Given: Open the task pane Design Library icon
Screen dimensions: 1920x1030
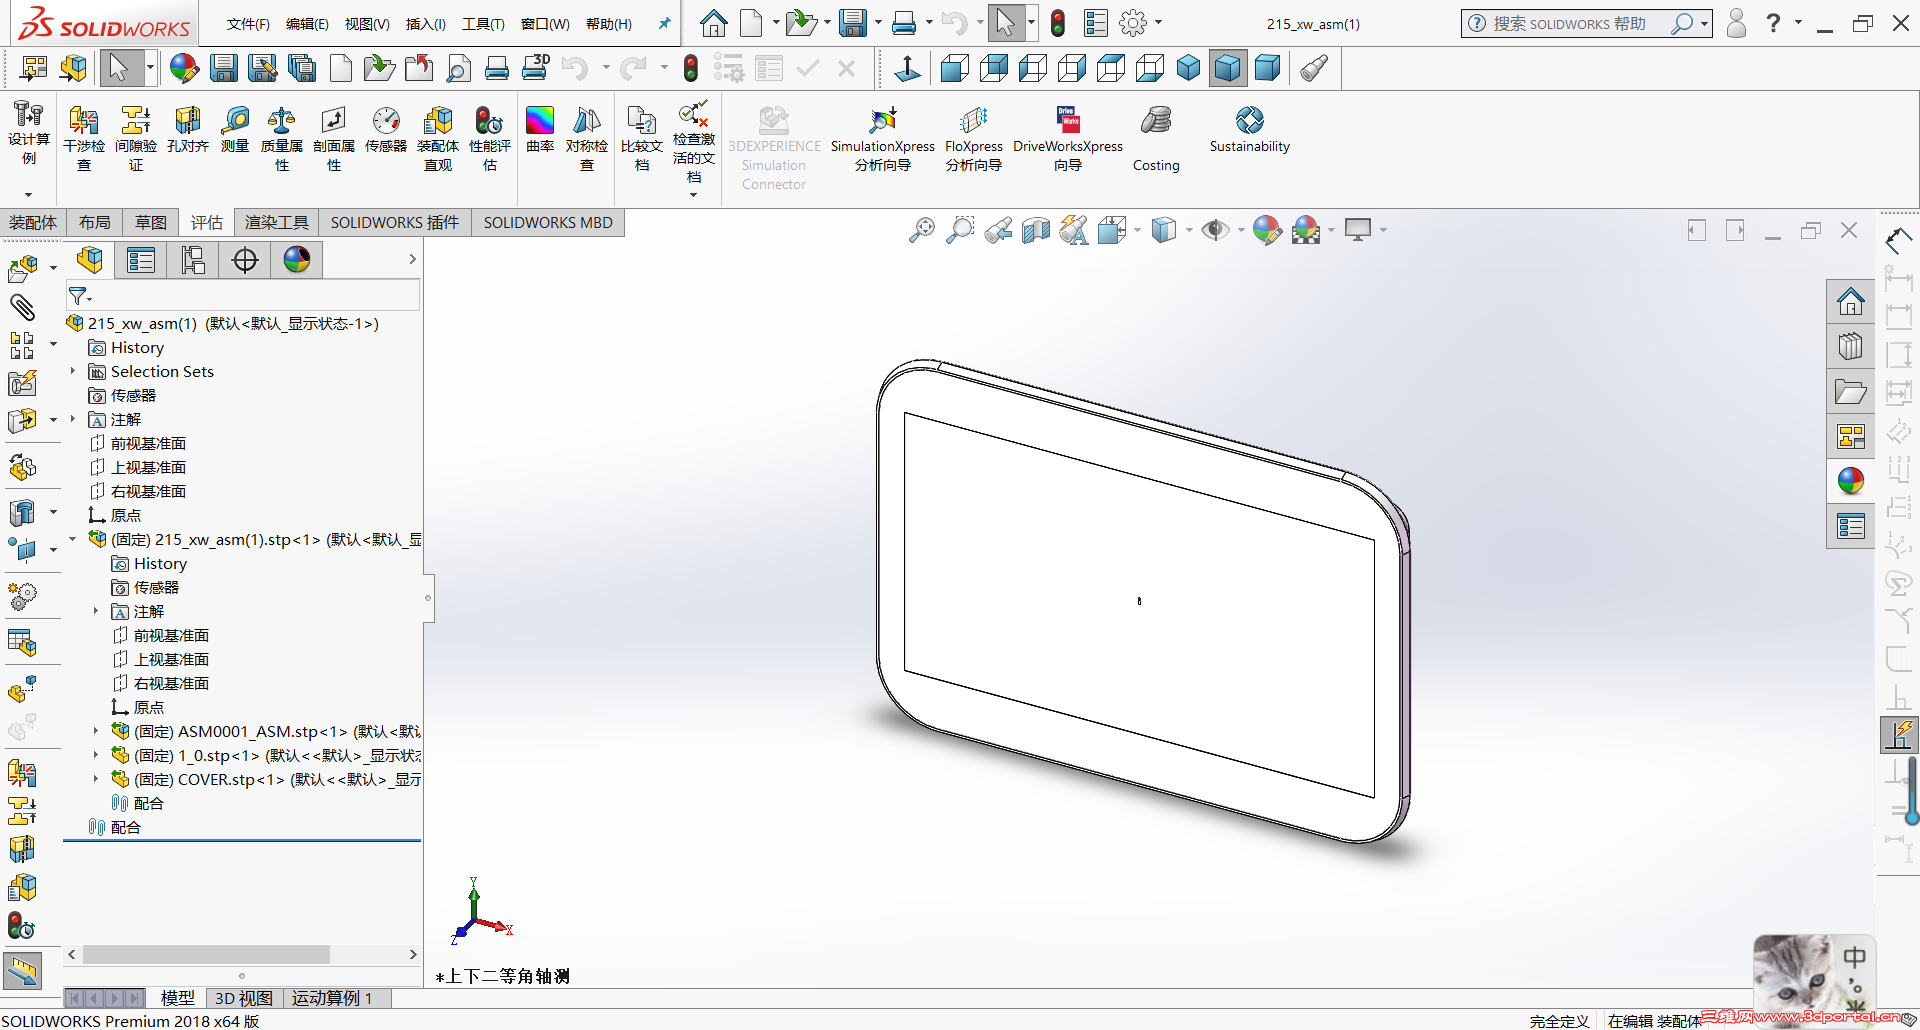Looking at the screenshot, I should pyautogui.click(x=1851, y=345).
